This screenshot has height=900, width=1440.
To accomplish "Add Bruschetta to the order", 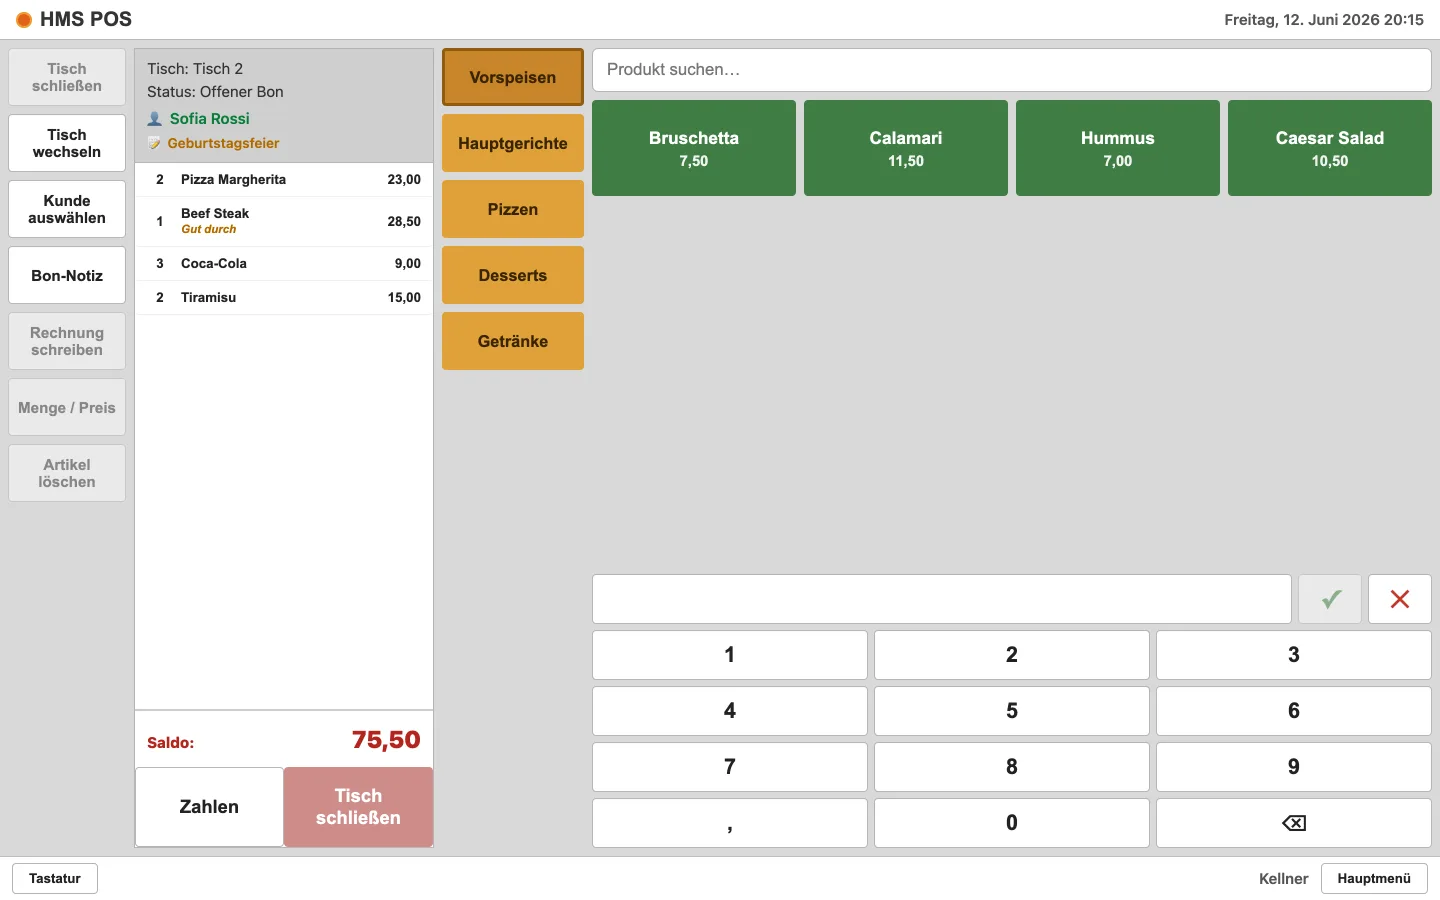I will click(x=694, y=148).
